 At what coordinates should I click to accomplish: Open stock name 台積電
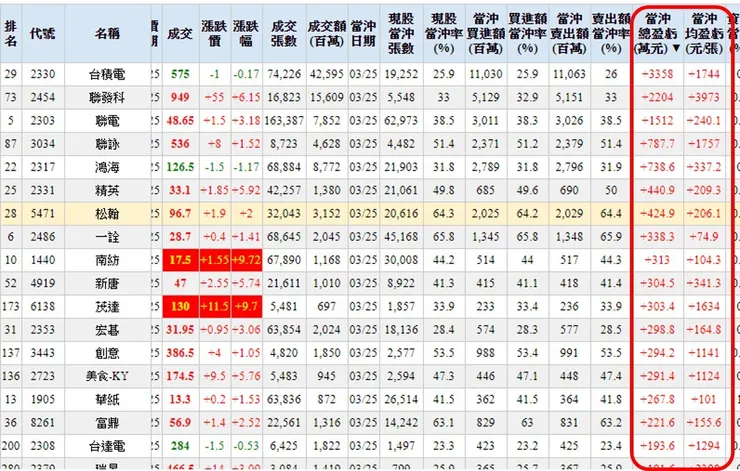click(107, 74)
